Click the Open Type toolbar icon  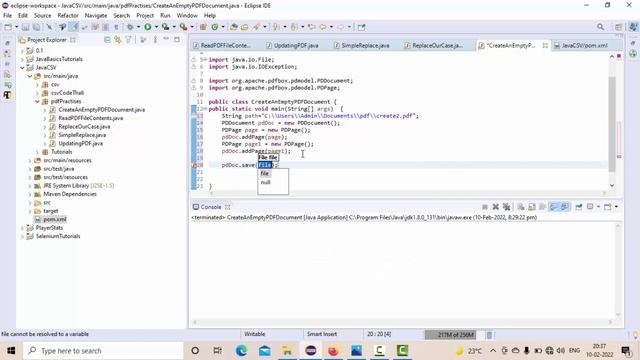click(234, 27)
